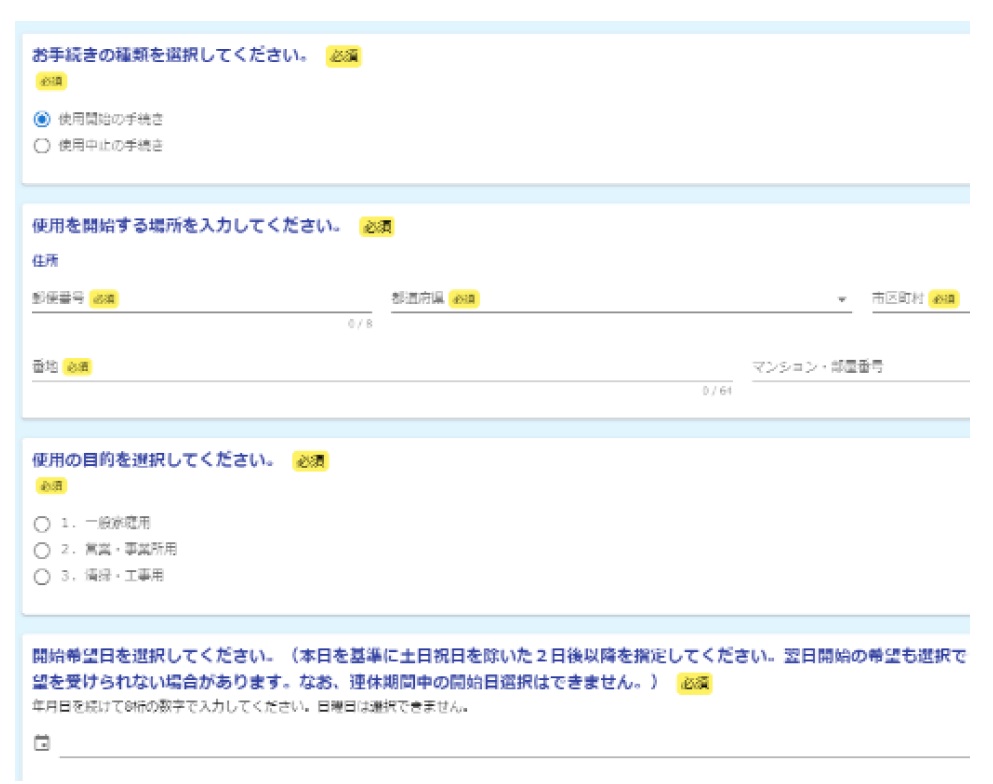Click the 0 / 64 character counter
993x784 pixels.
pyautogui.click(x=717, y=391)
